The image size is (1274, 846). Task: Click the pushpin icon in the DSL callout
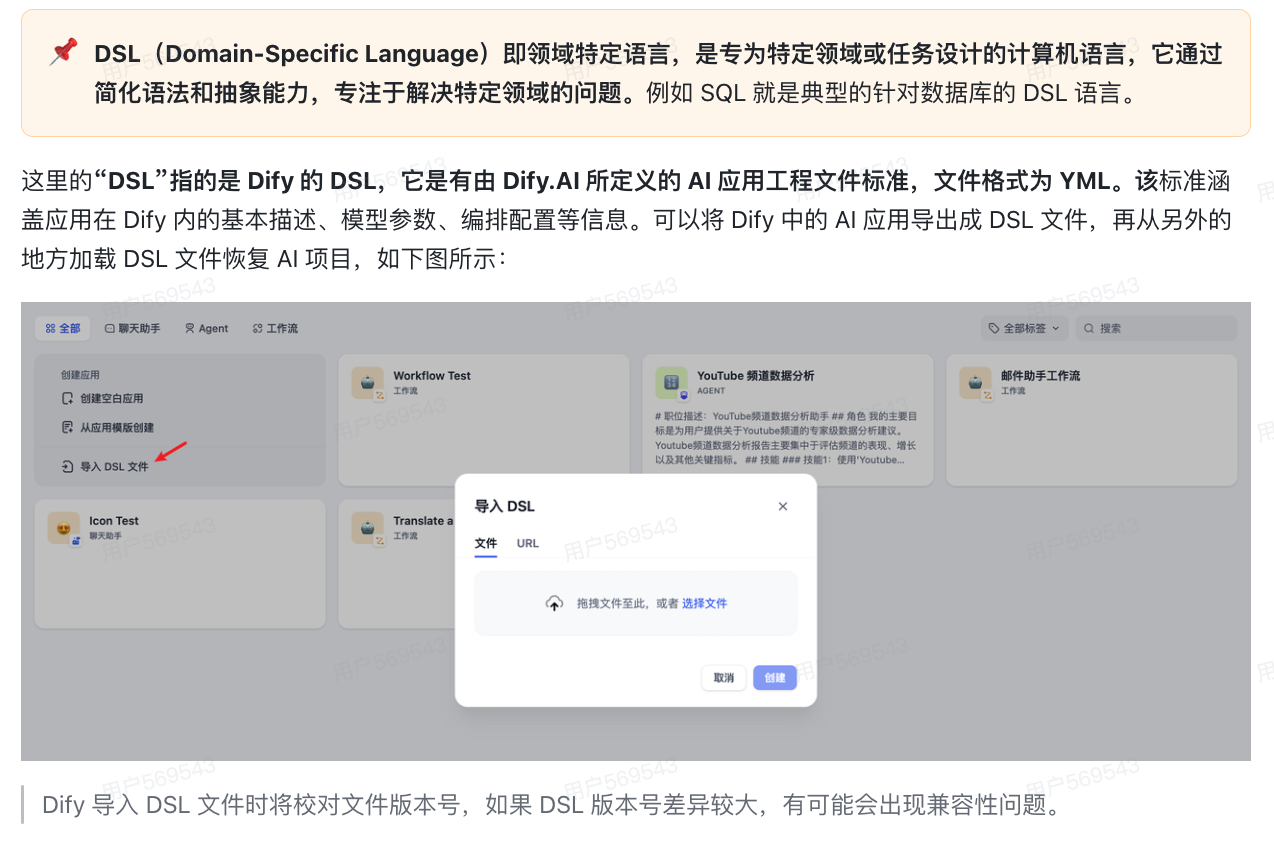point(63,52)
